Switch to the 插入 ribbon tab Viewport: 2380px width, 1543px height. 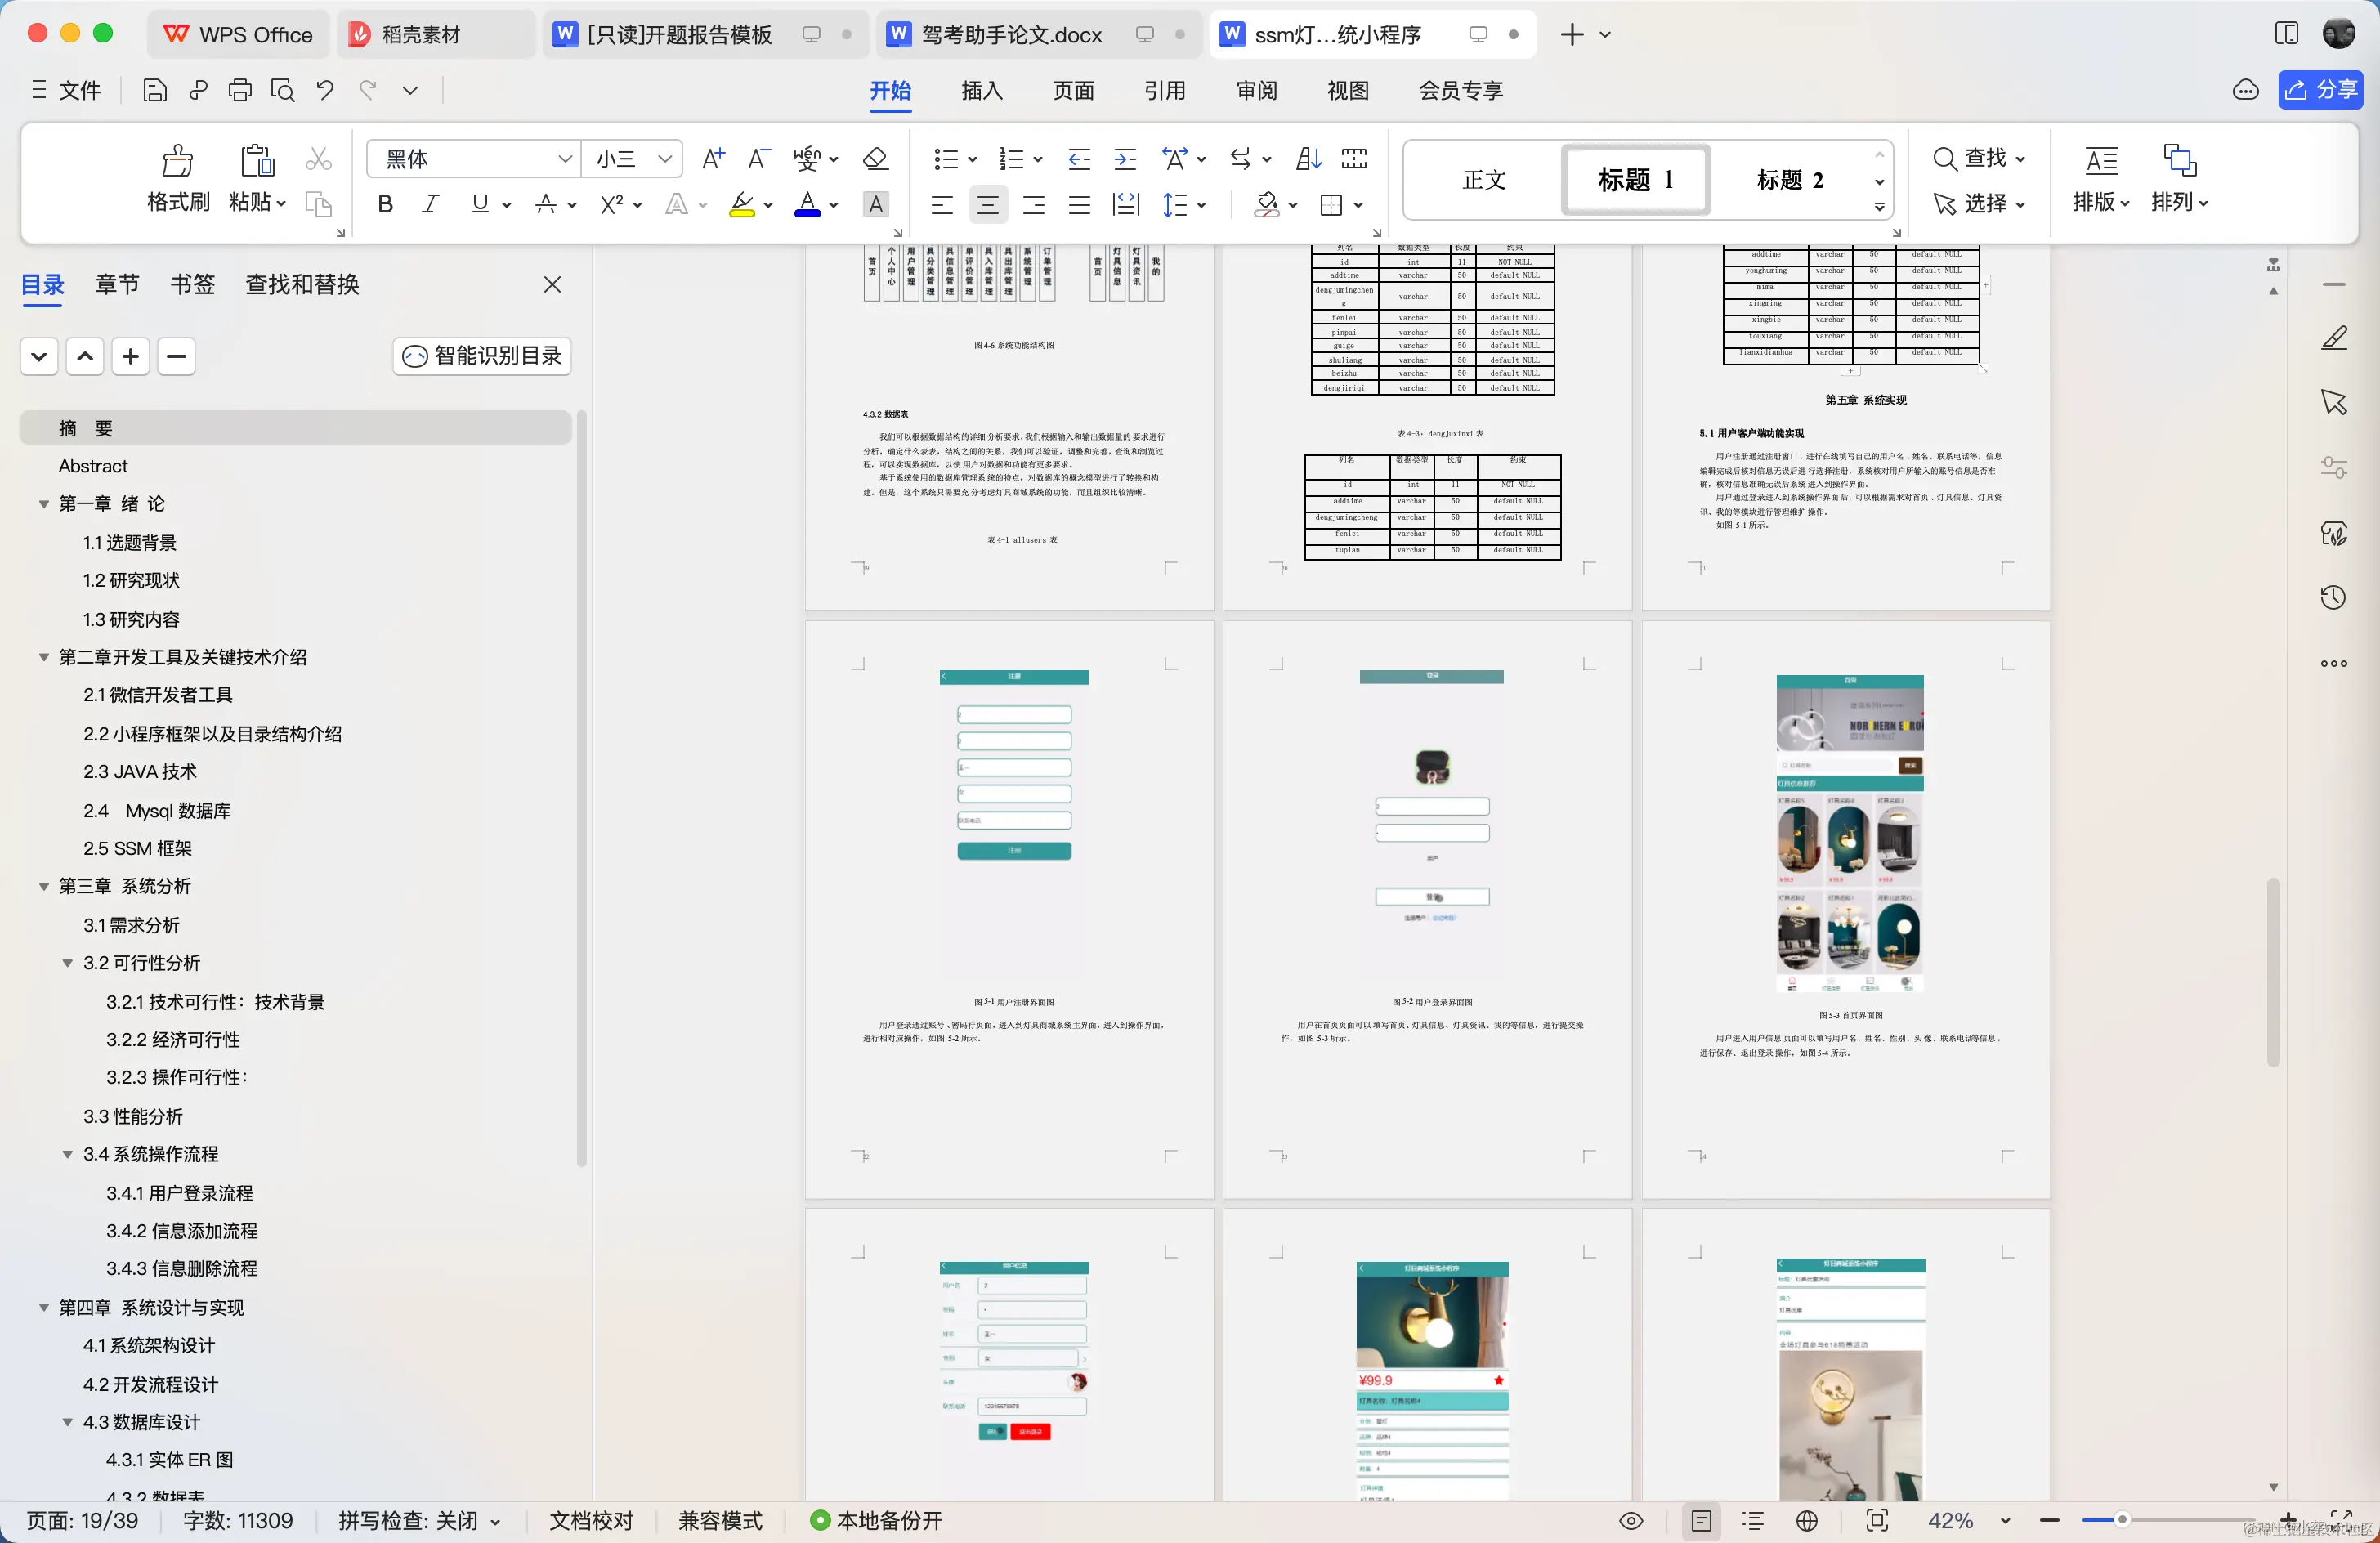coord(981,91)
